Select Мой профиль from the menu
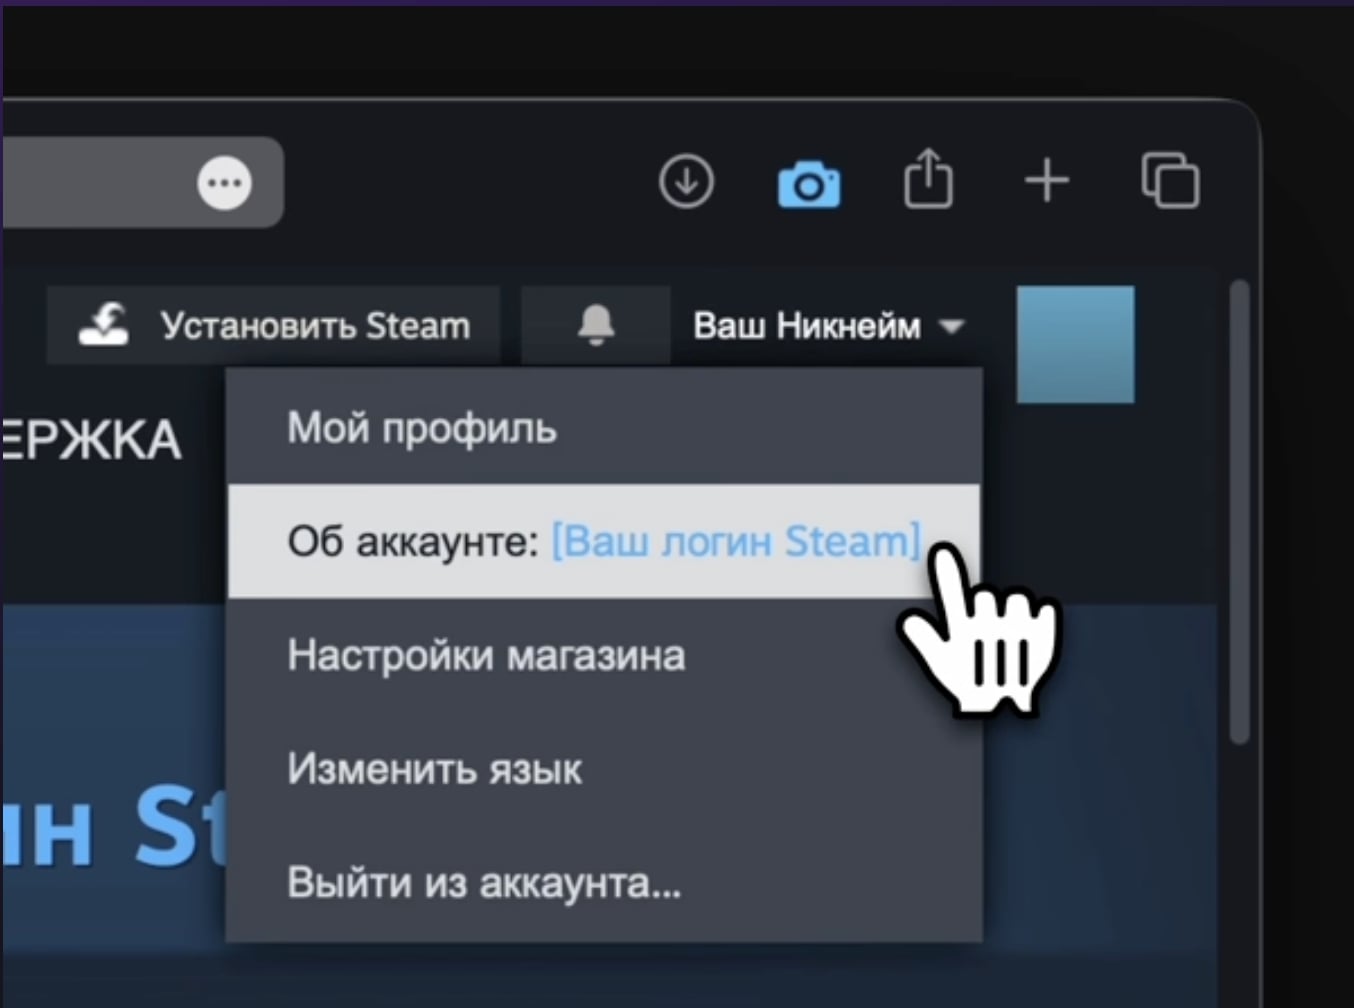Viewport: 1354px width, 1008px height. tap(421, 428)
